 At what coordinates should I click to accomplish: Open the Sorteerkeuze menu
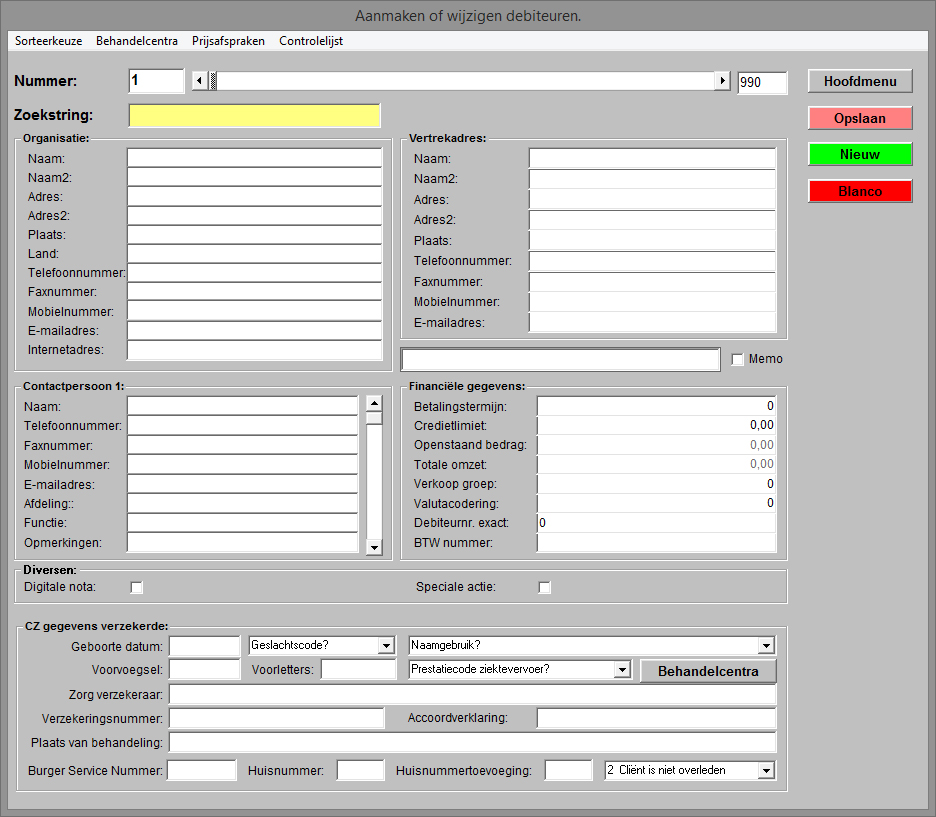[48, 41]
